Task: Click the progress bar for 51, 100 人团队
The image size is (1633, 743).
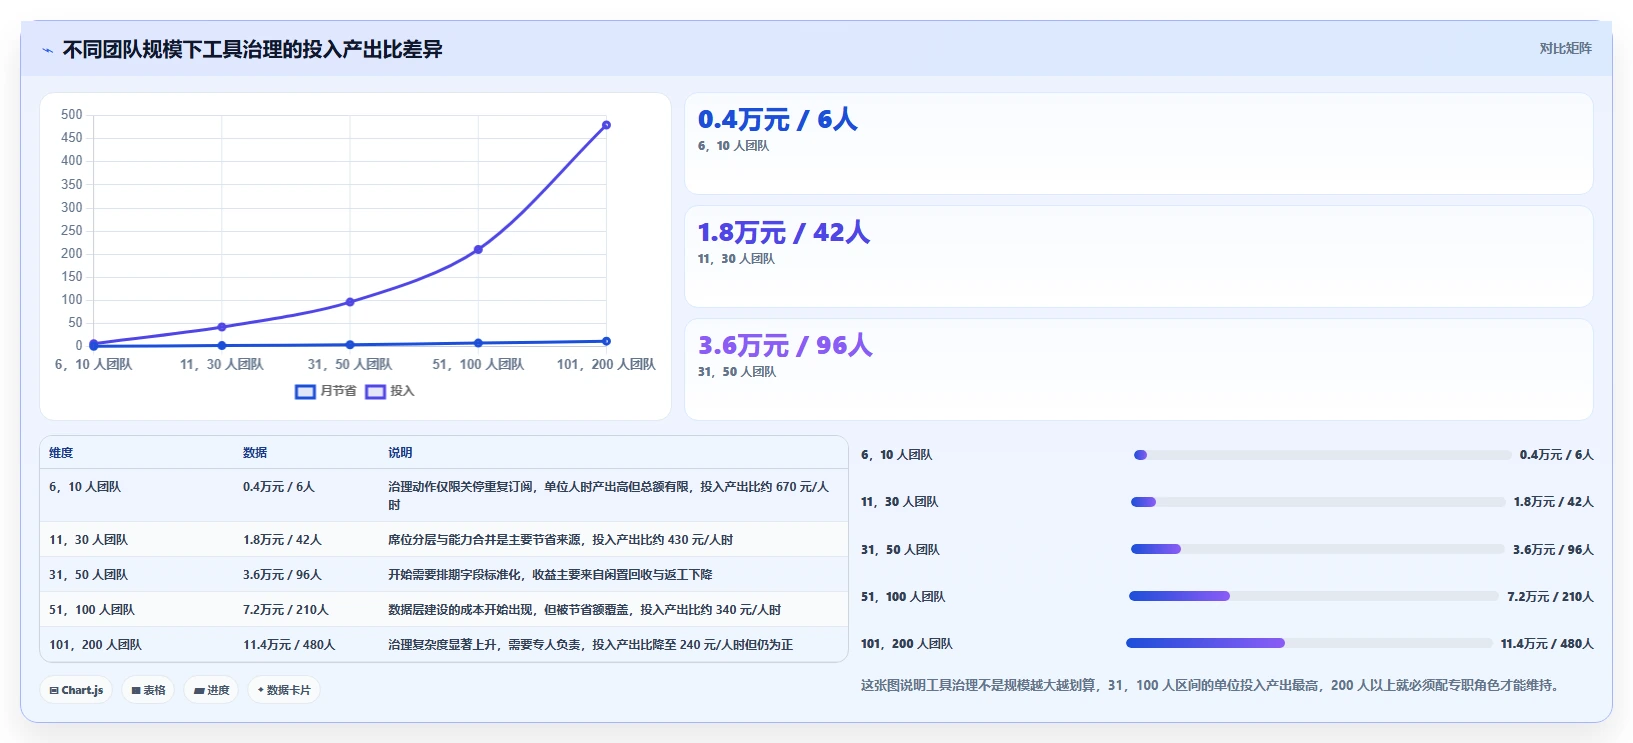Action: 1314,596
